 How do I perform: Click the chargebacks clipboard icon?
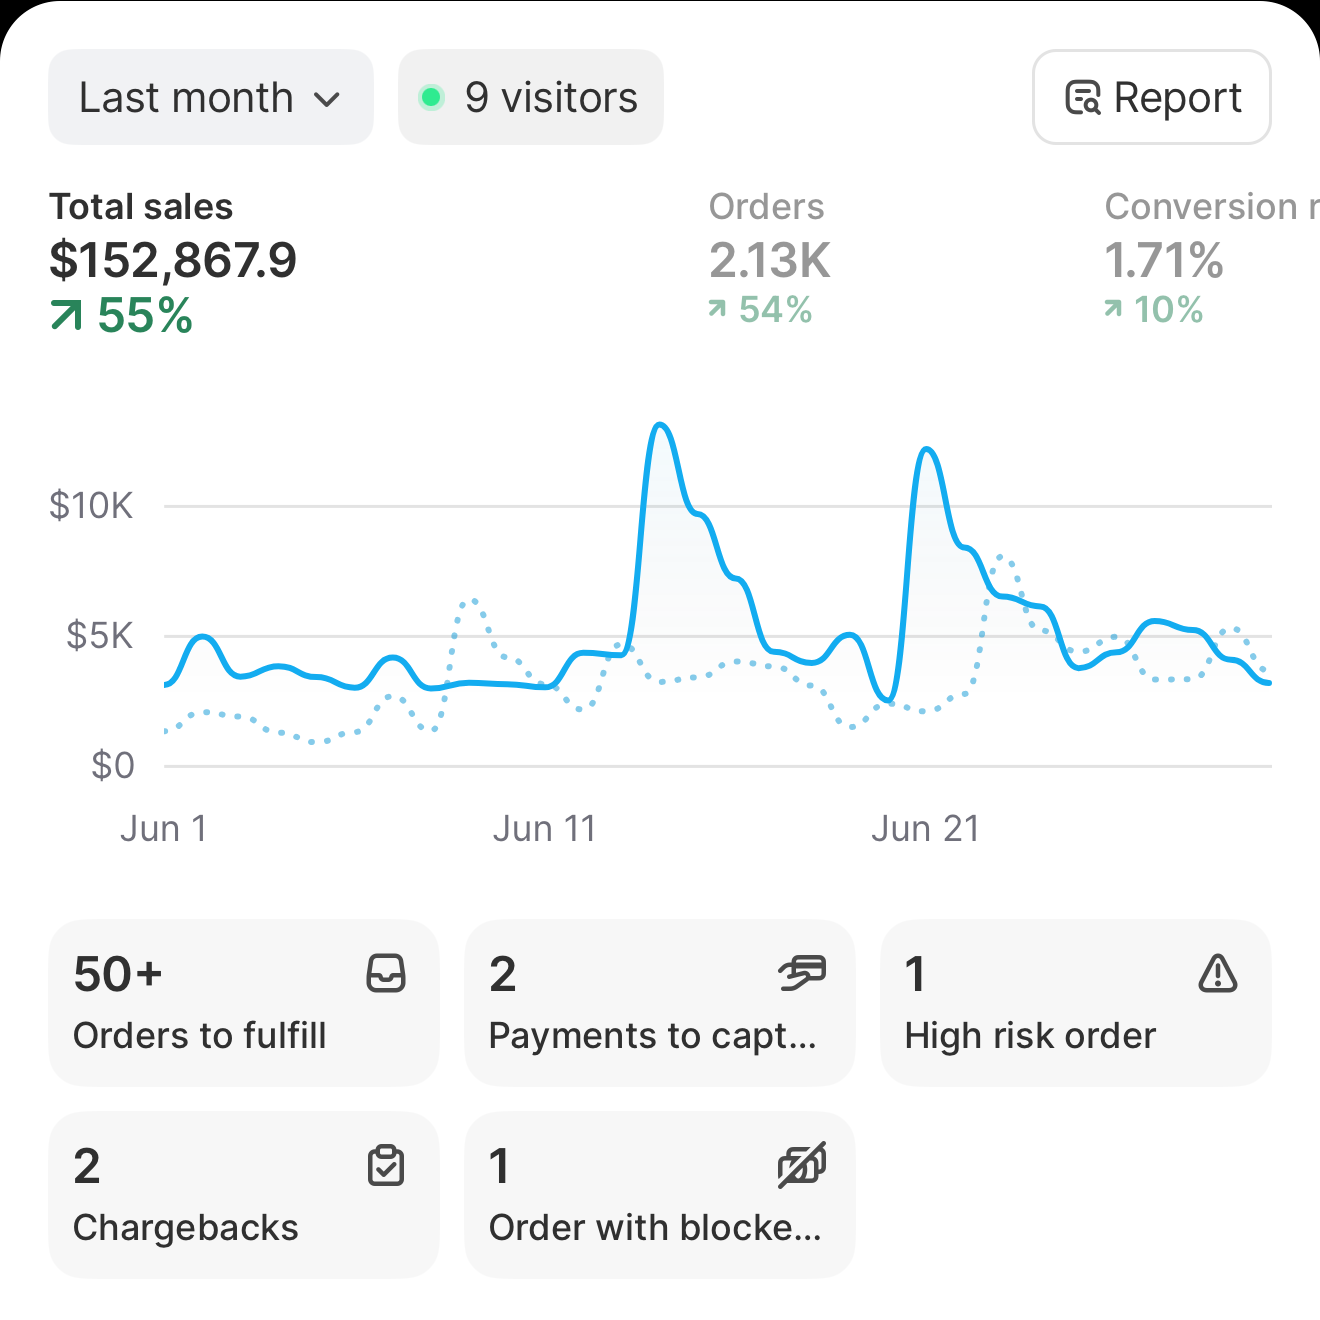pyautogui.click(x=387, y=1165)
